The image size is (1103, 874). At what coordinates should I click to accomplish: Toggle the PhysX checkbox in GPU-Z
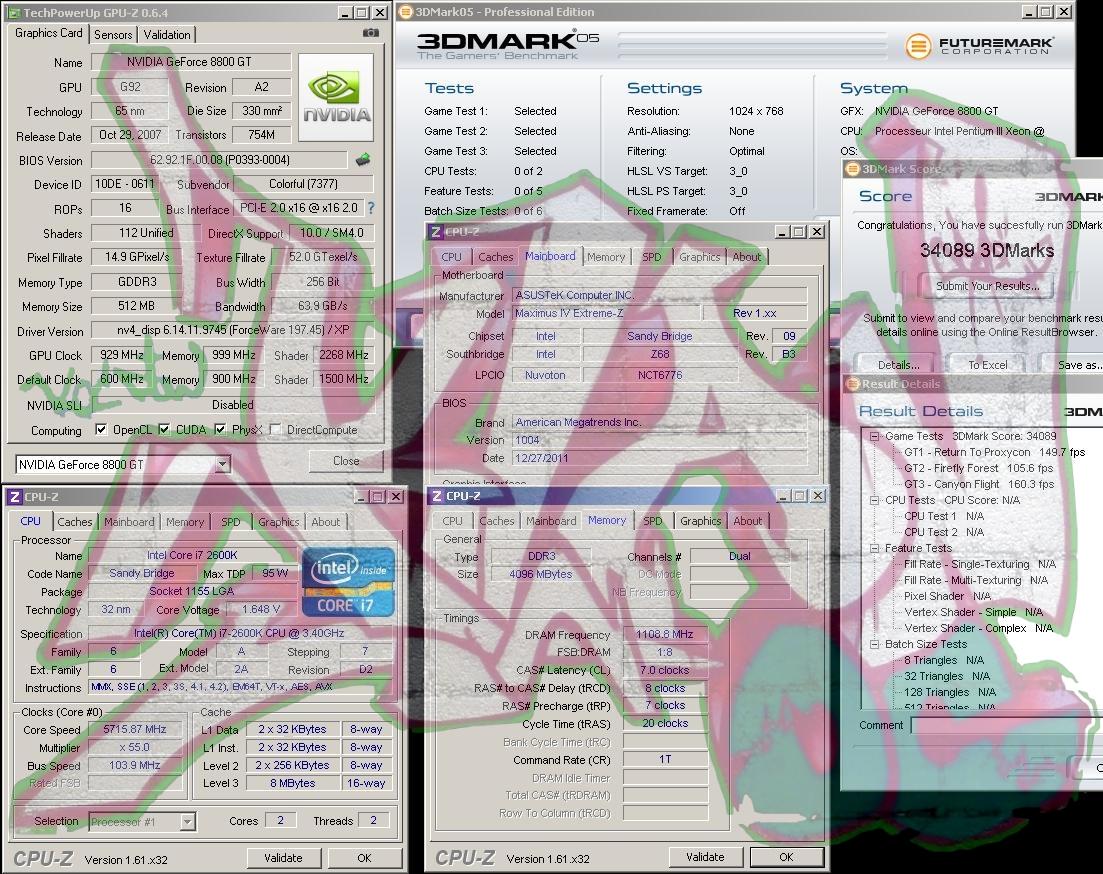tap(220, 429)
